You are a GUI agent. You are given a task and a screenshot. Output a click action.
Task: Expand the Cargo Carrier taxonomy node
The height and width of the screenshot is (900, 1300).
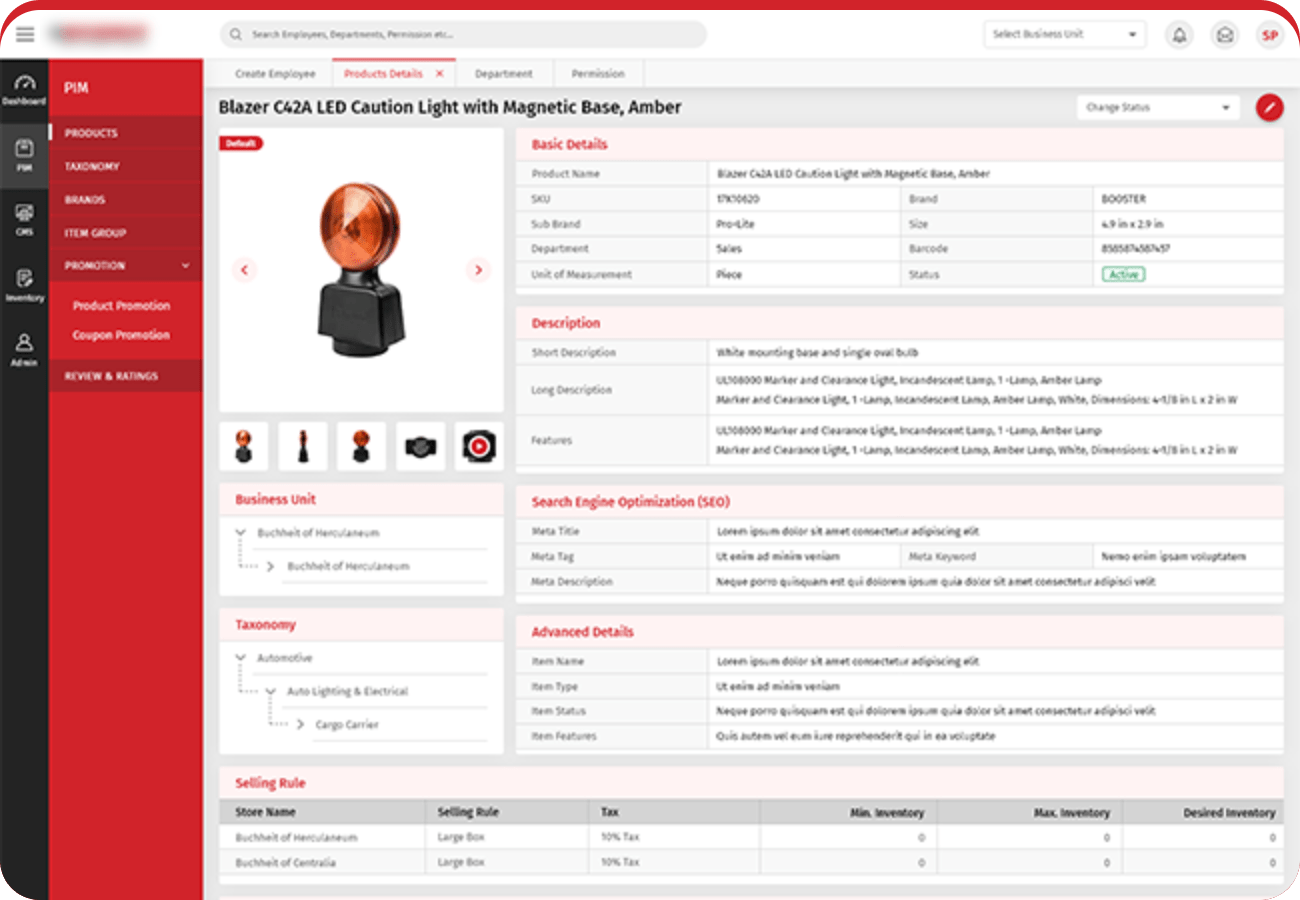(300, 724)
